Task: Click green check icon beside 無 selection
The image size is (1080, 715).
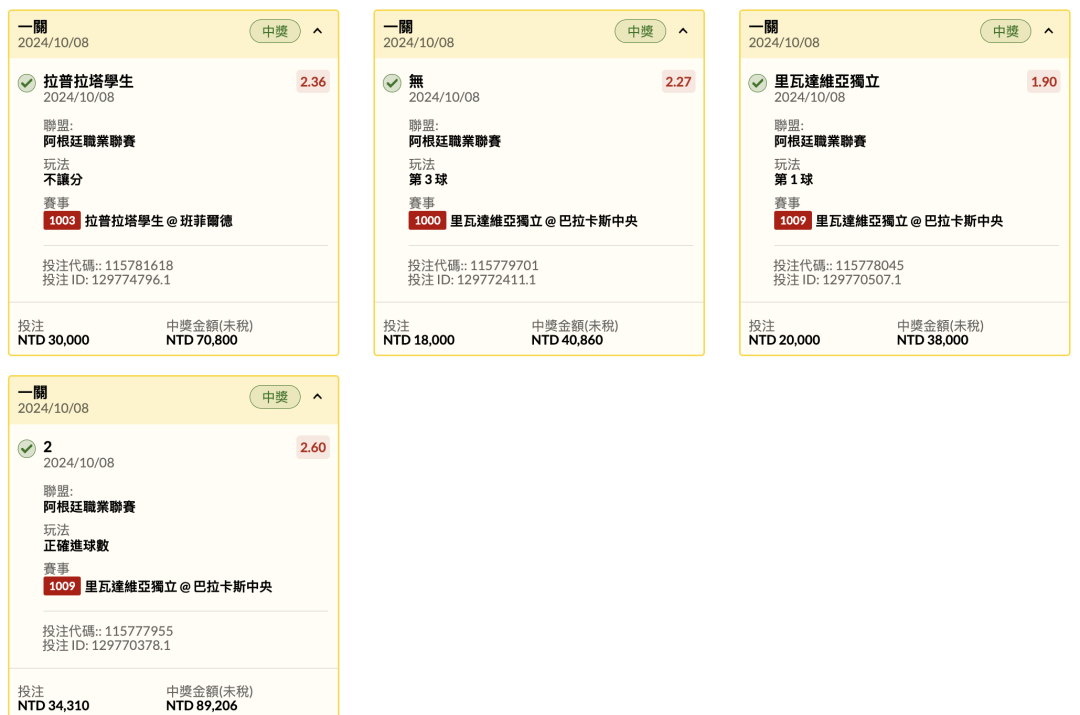Action: click(392, 83)
